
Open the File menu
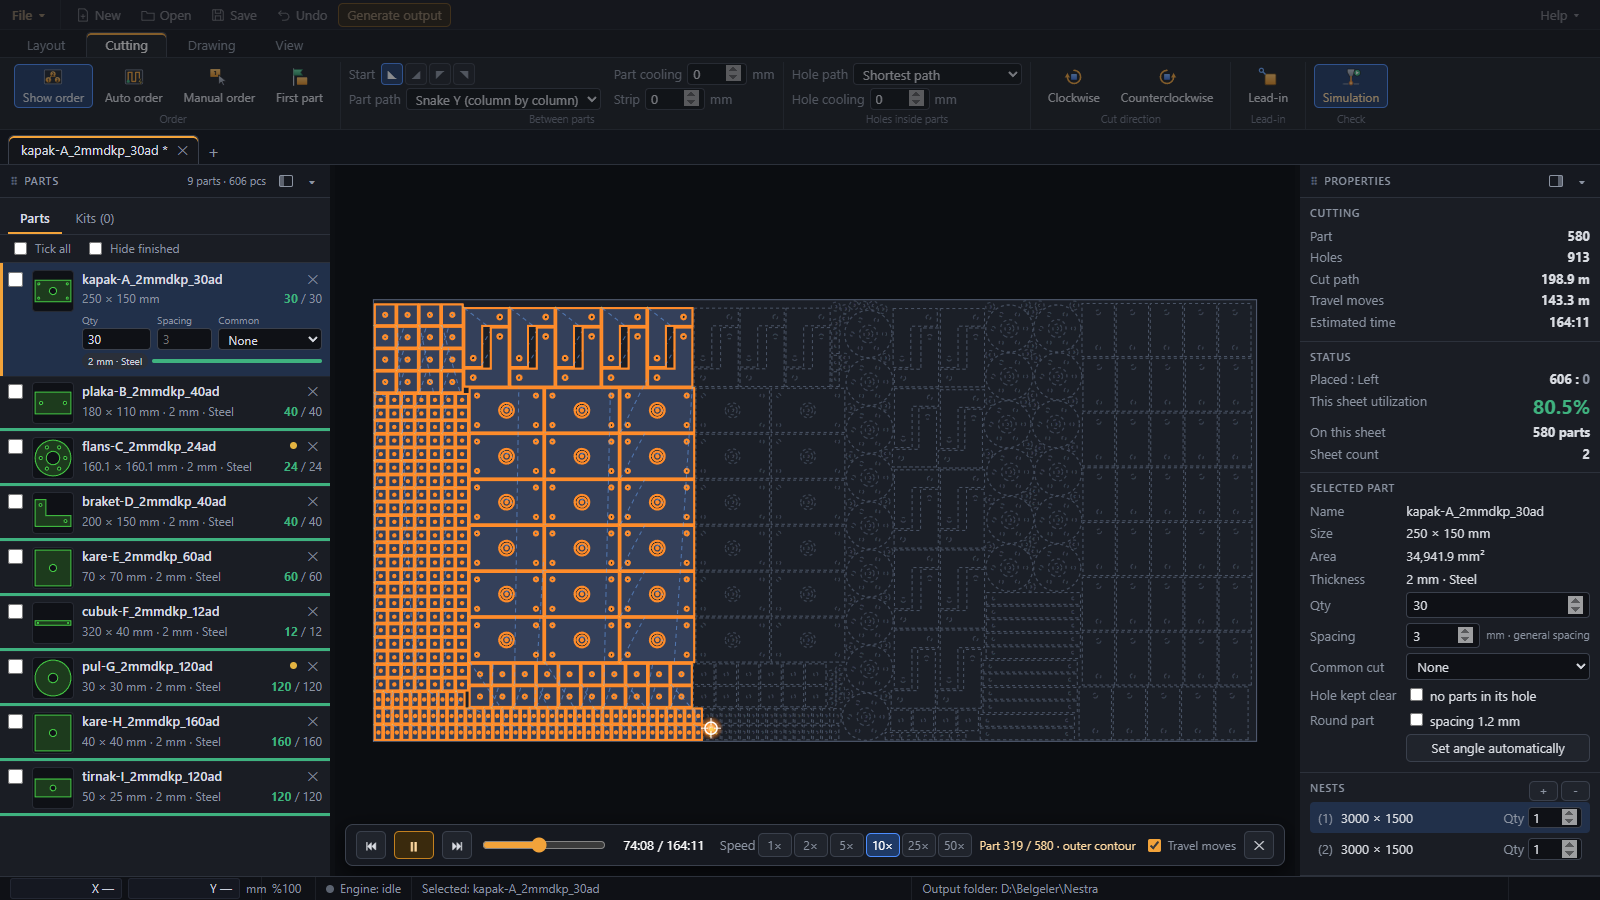28,15
